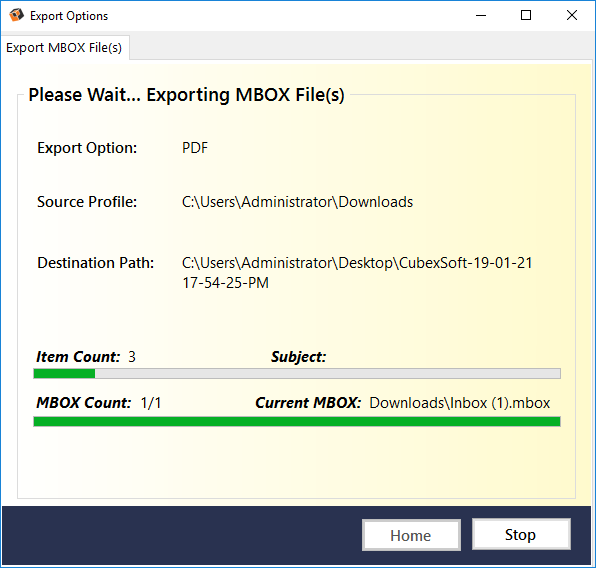Viewport: 596px width, 568px height.
Task: Click the Destination Path label
Action: (96, 263)
